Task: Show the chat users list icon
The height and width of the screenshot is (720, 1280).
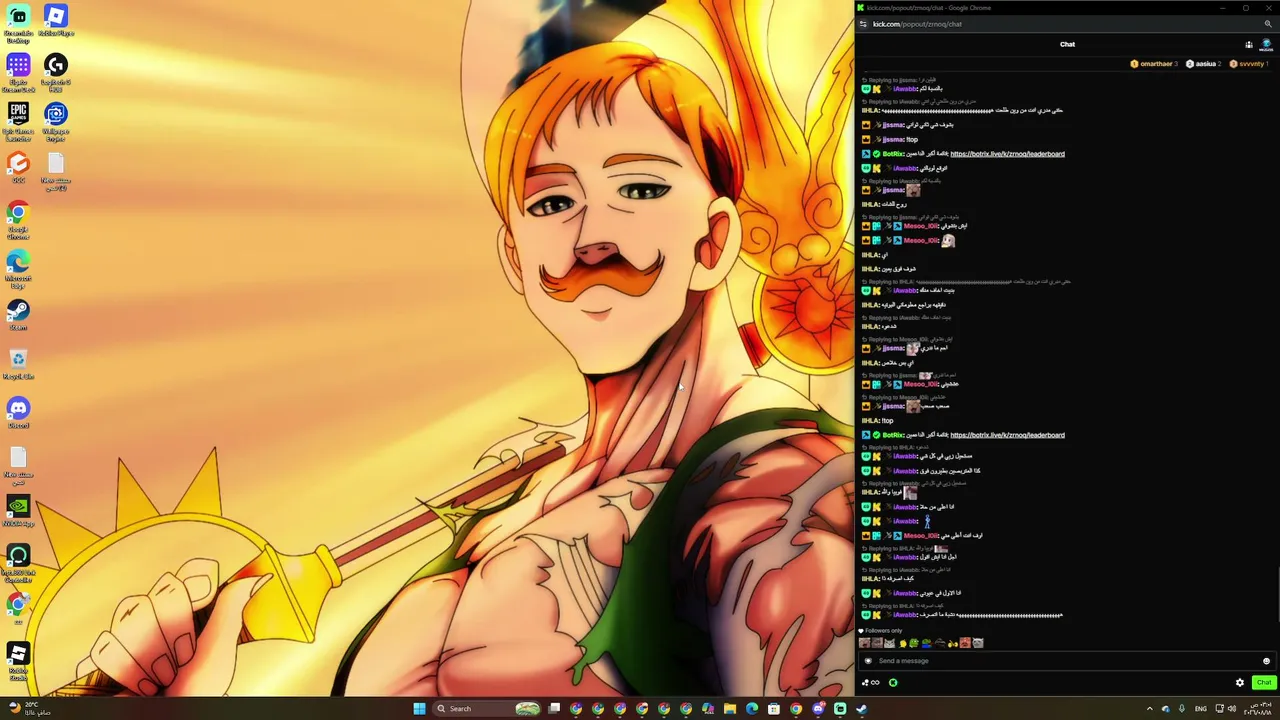Action: (1249, 44)
